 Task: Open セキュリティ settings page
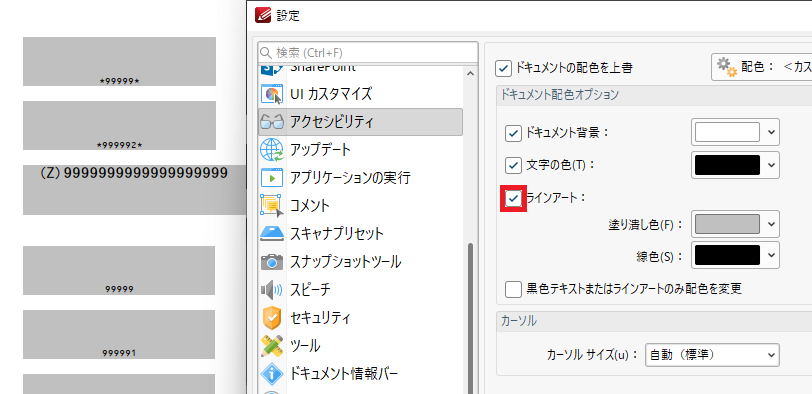pos(360,317)
